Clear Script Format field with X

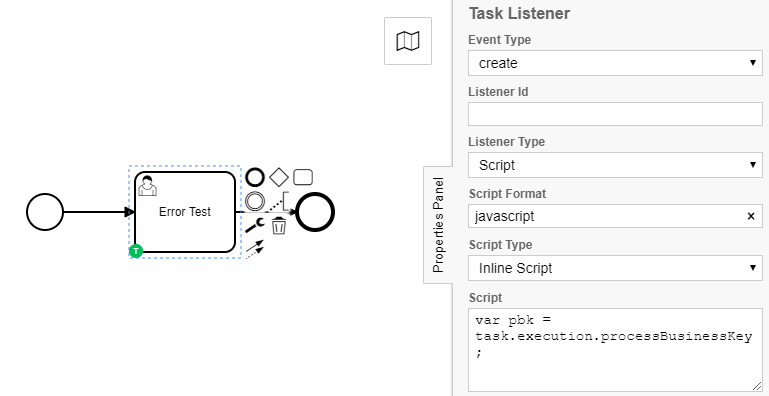coord(751,216)
